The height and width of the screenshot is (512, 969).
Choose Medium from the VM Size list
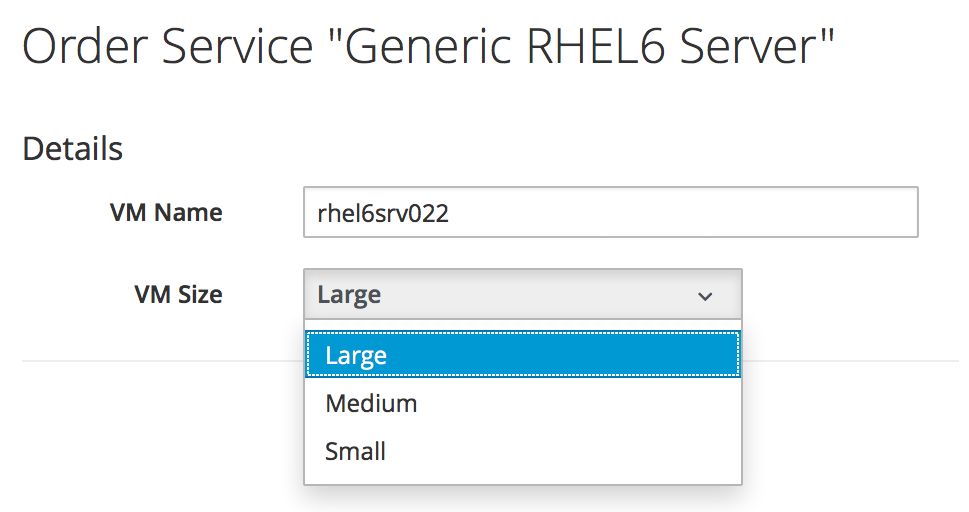371,404
